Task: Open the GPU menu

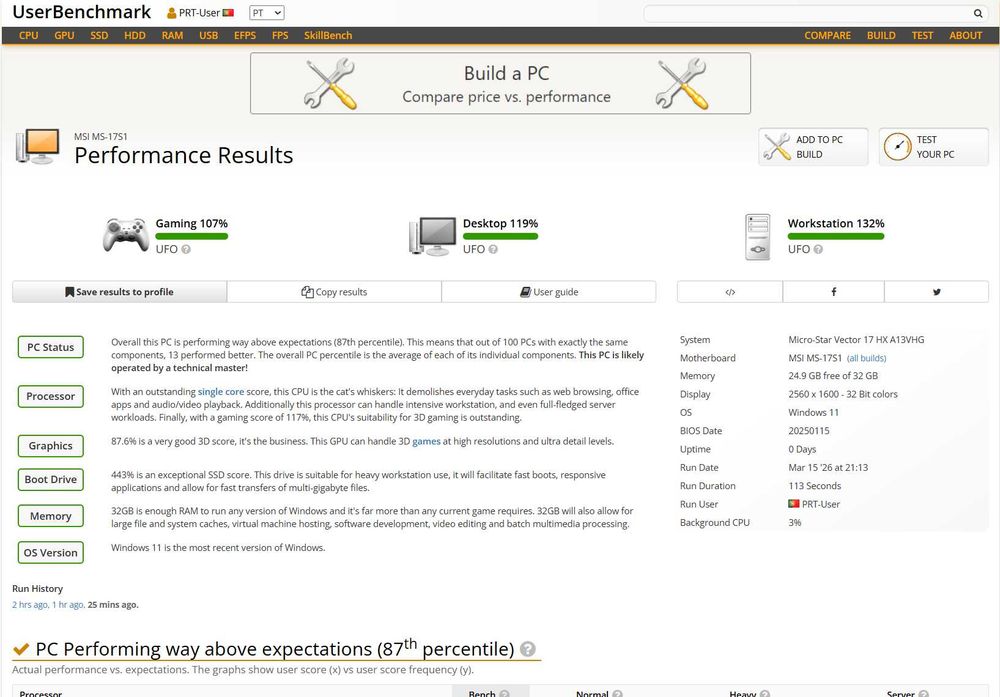Action: point(64,36)
